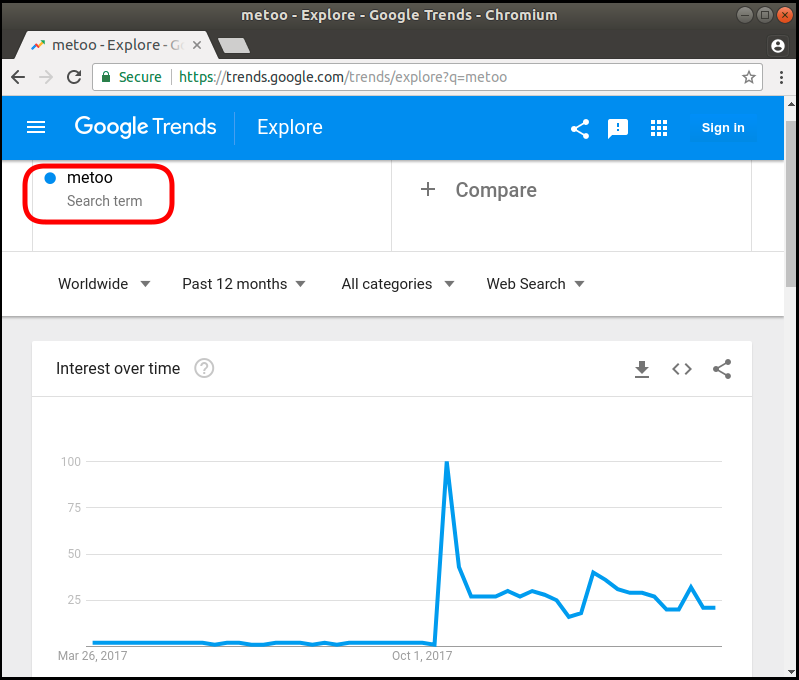This screenshot has width=799, height=680.
Task: Bookmark this page with the star icon
Action: 748,77
